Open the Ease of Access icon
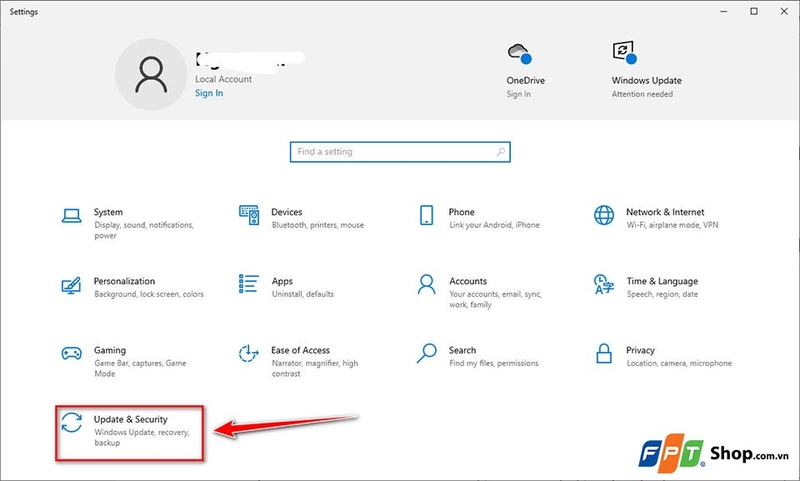The height and width of the screenshot is (481, 800). point(248,353)
